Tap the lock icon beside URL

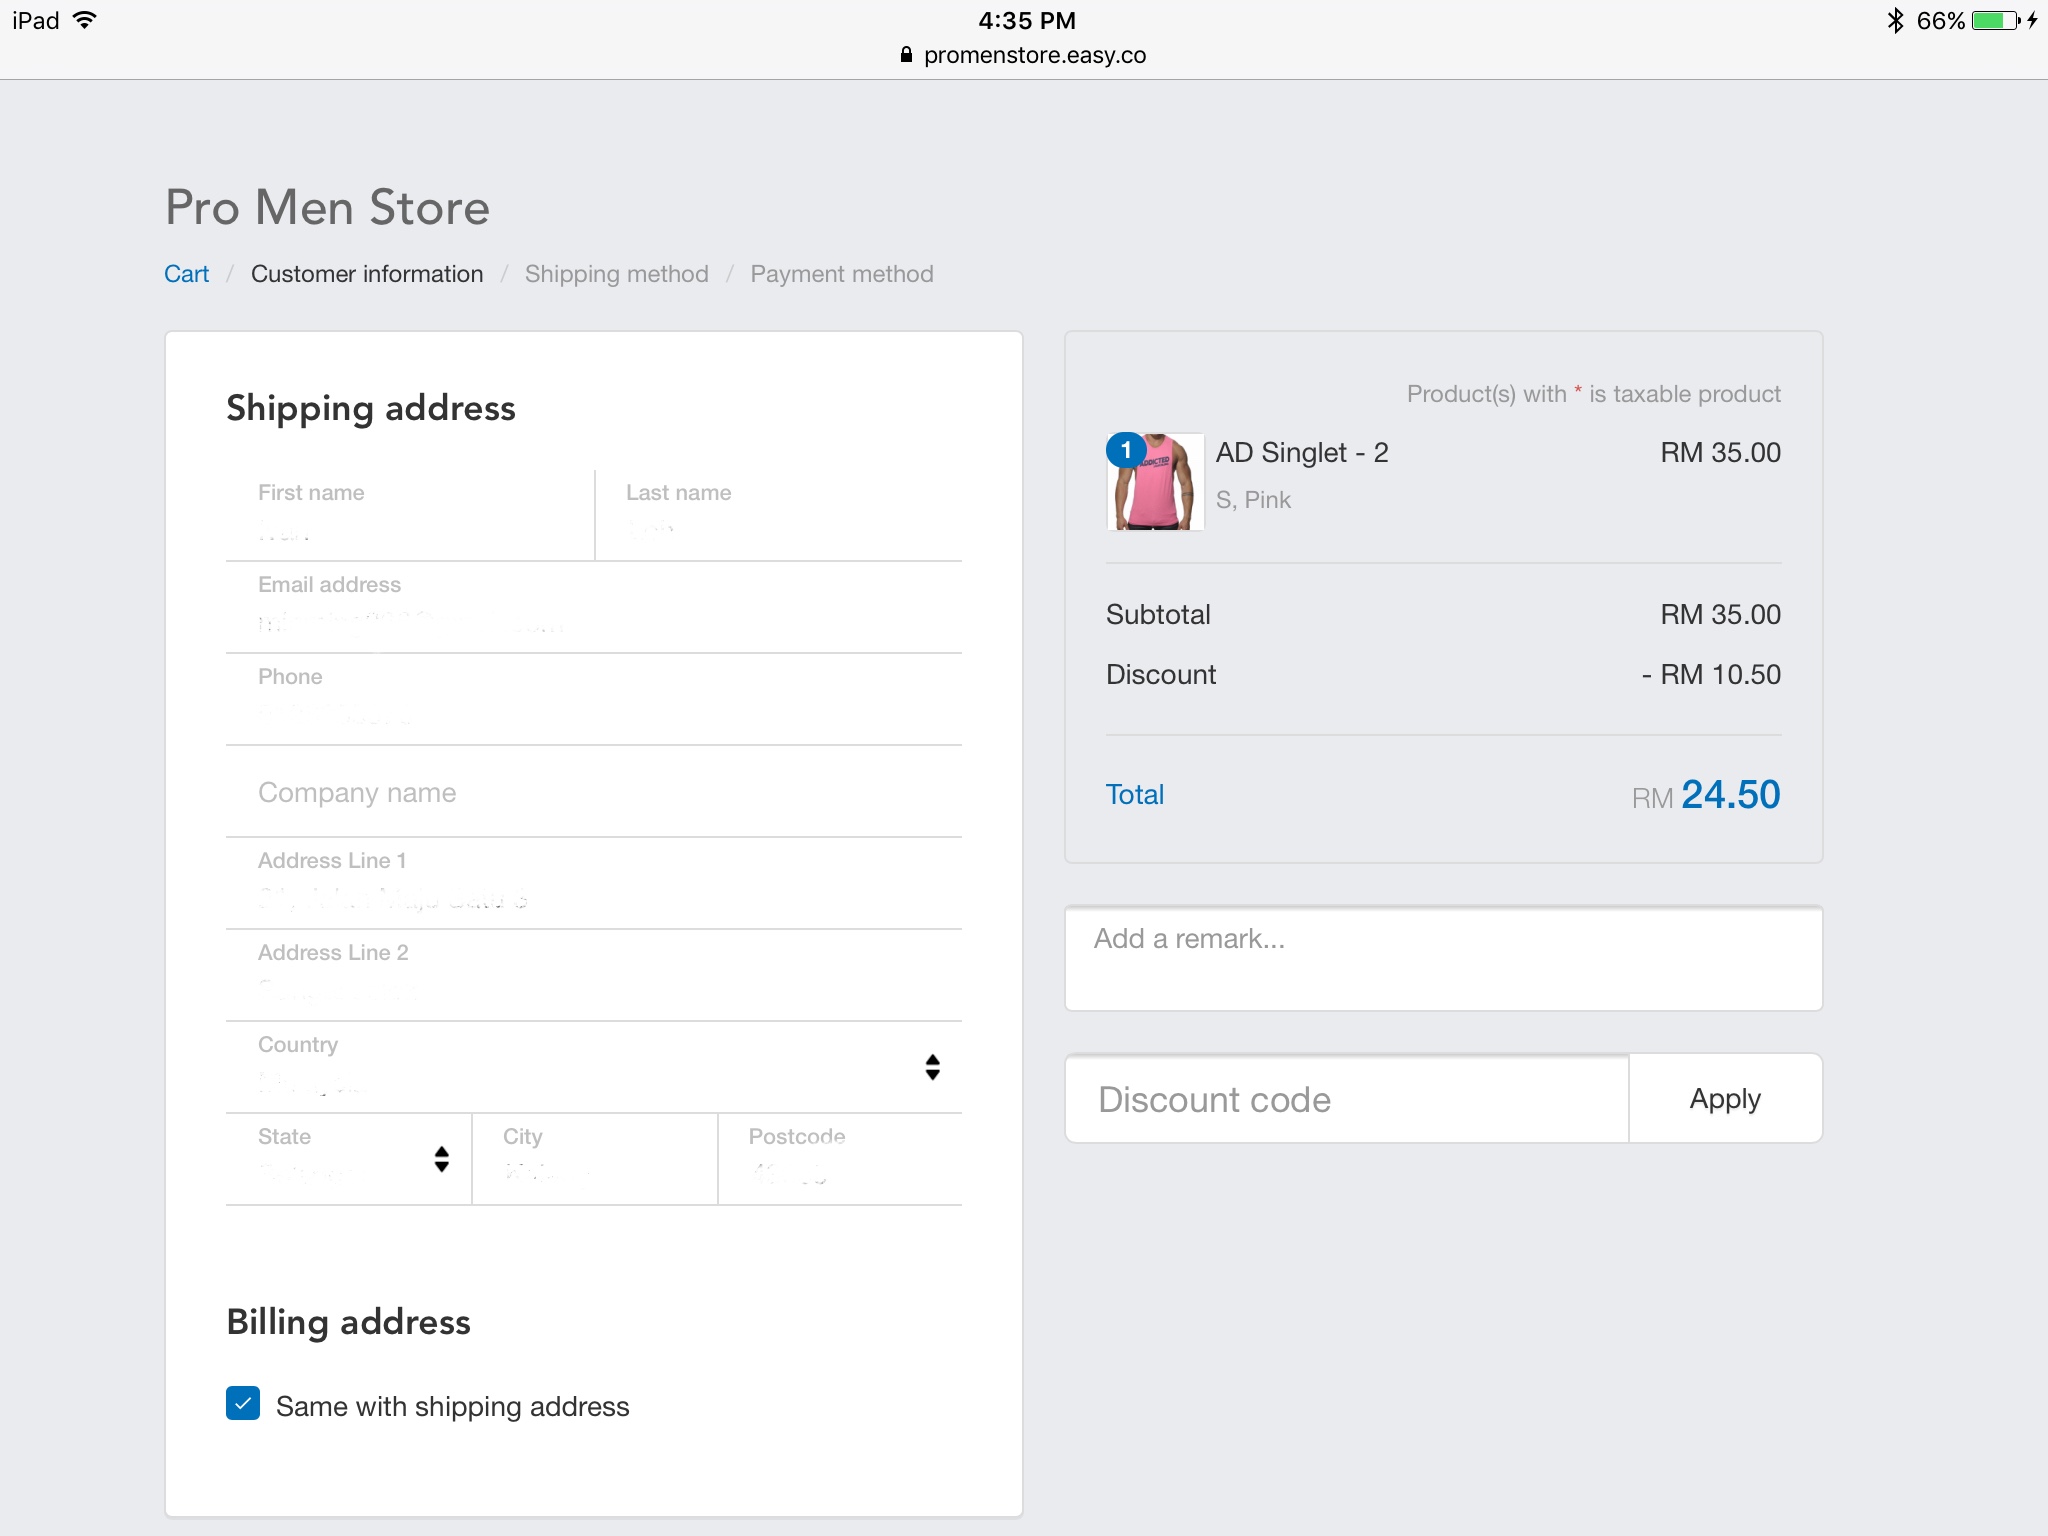[906, 55]
